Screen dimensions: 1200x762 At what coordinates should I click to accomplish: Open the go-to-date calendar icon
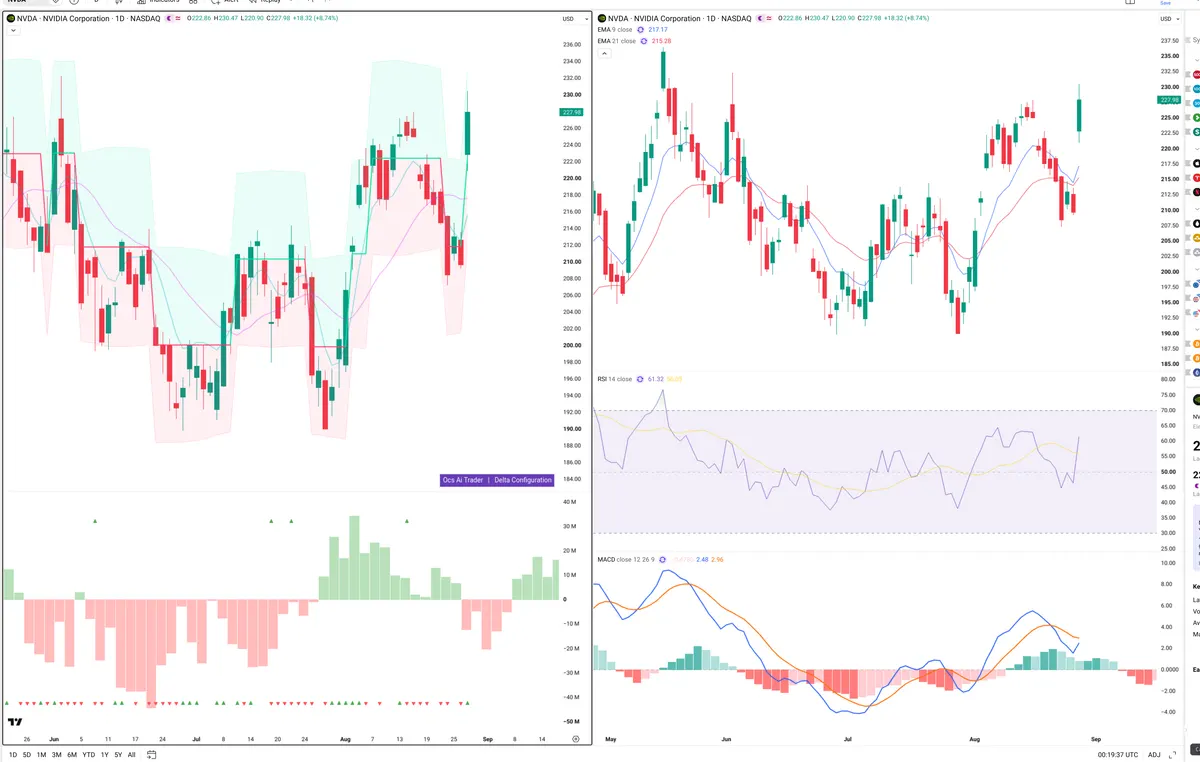click(153, 755)
